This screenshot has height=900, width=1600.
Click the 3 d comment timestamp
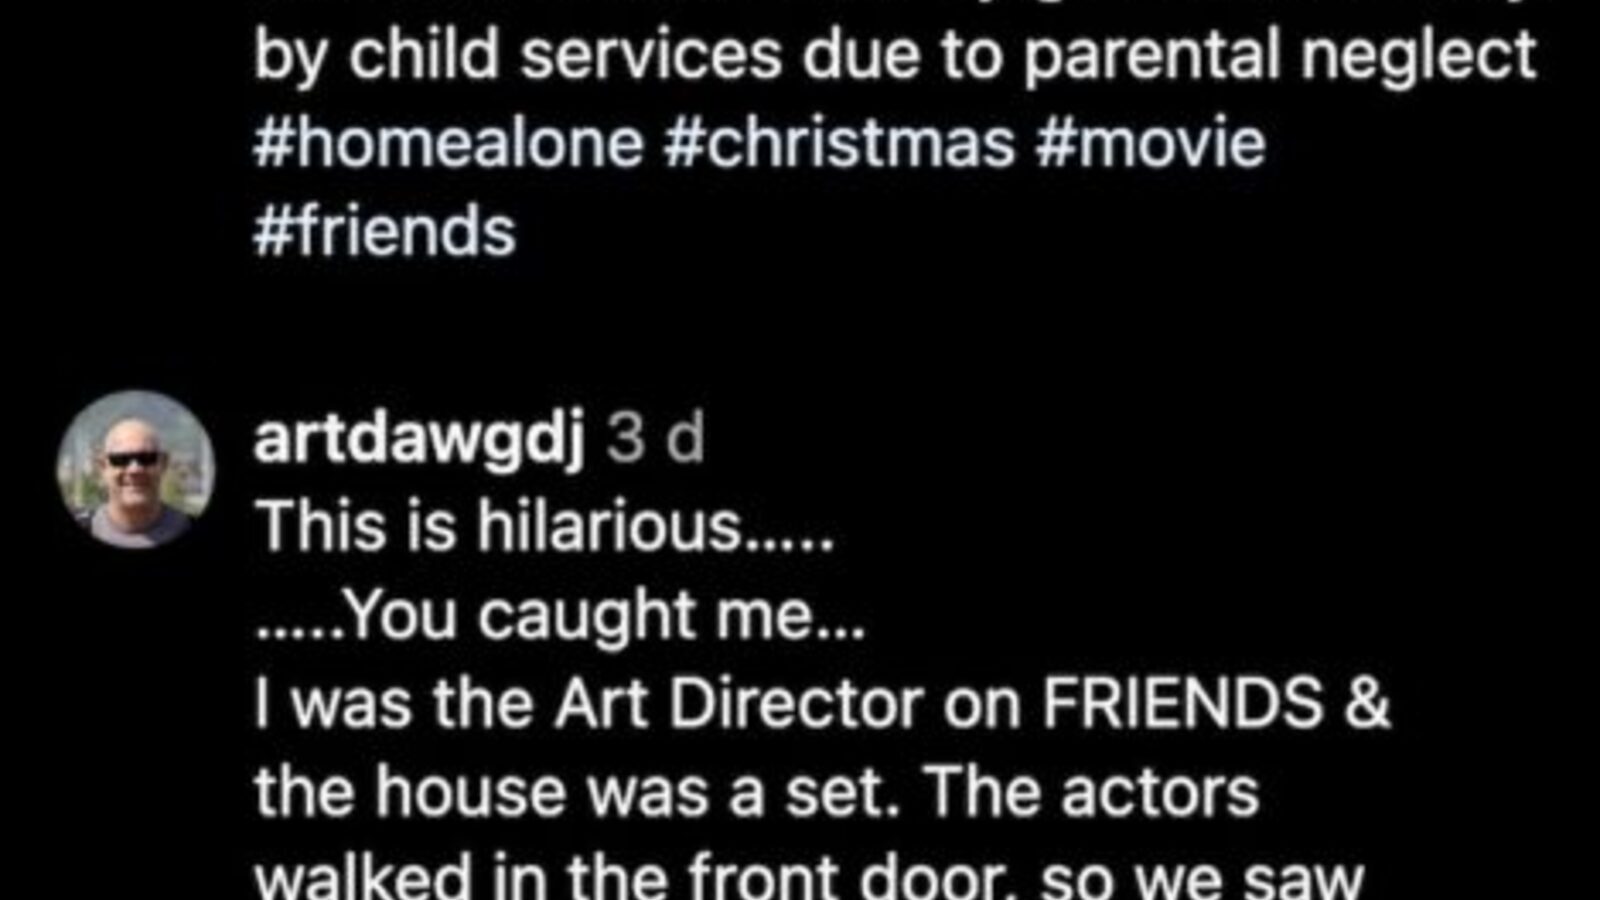point(655,439)
